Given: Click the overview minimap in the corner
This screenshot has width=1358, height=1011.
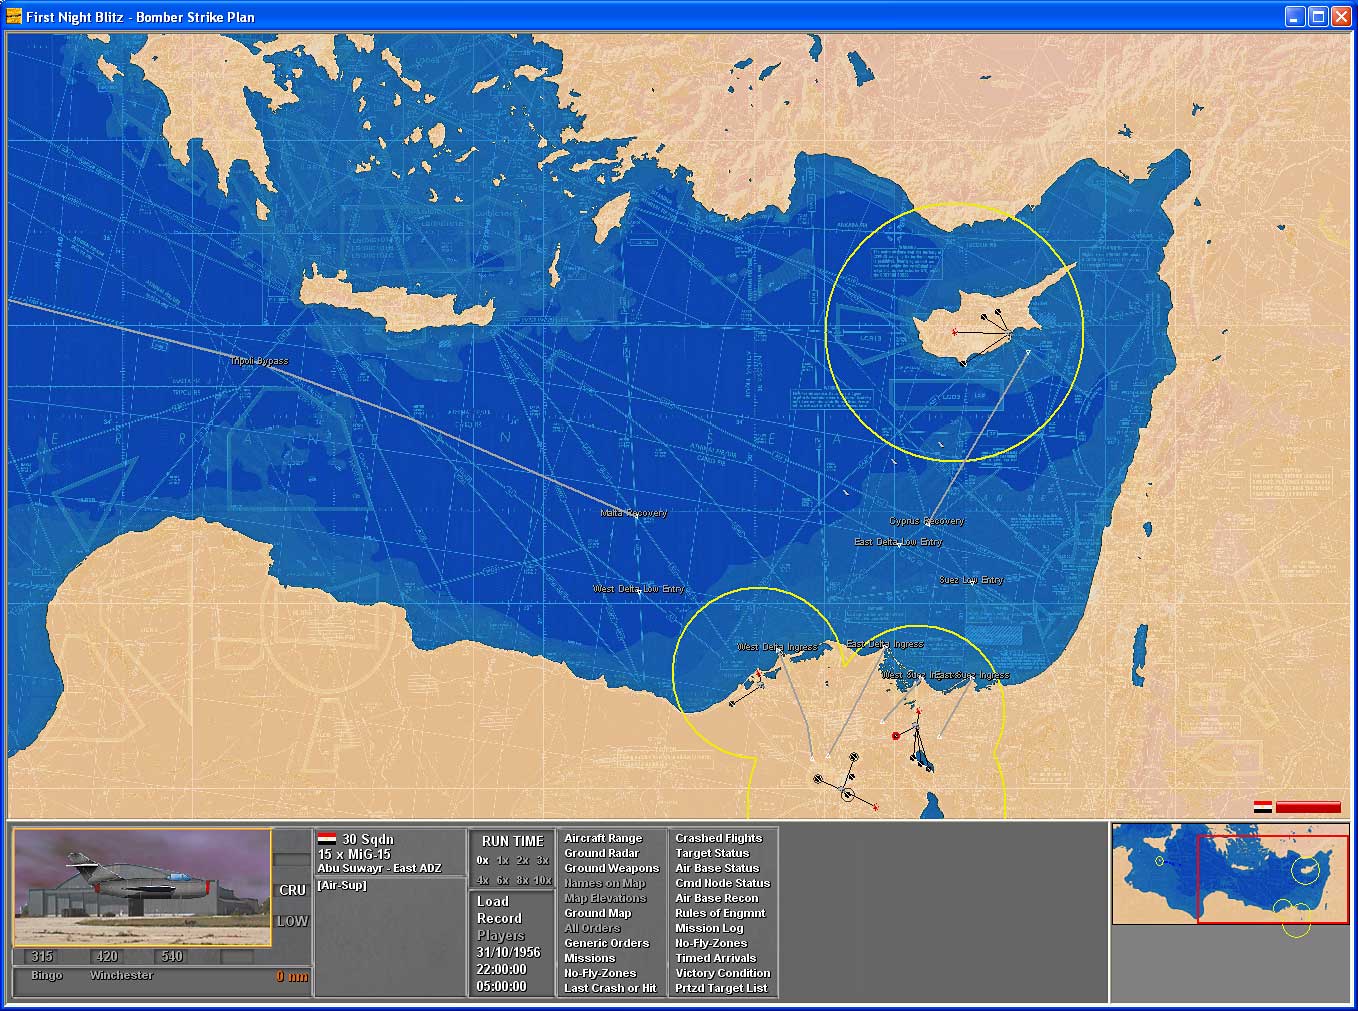Looking at the screenshot, I should coord(1229,874).
